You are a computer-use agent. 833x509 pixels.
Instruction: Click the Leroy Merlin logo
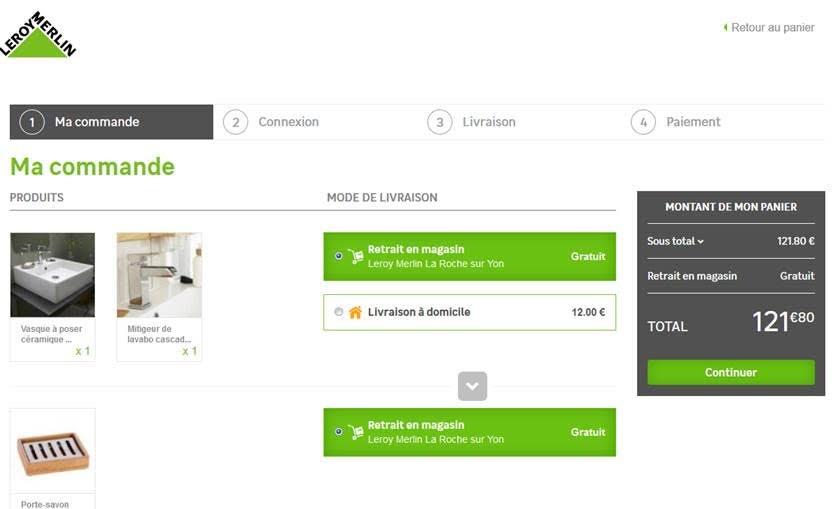click(38, 34)
